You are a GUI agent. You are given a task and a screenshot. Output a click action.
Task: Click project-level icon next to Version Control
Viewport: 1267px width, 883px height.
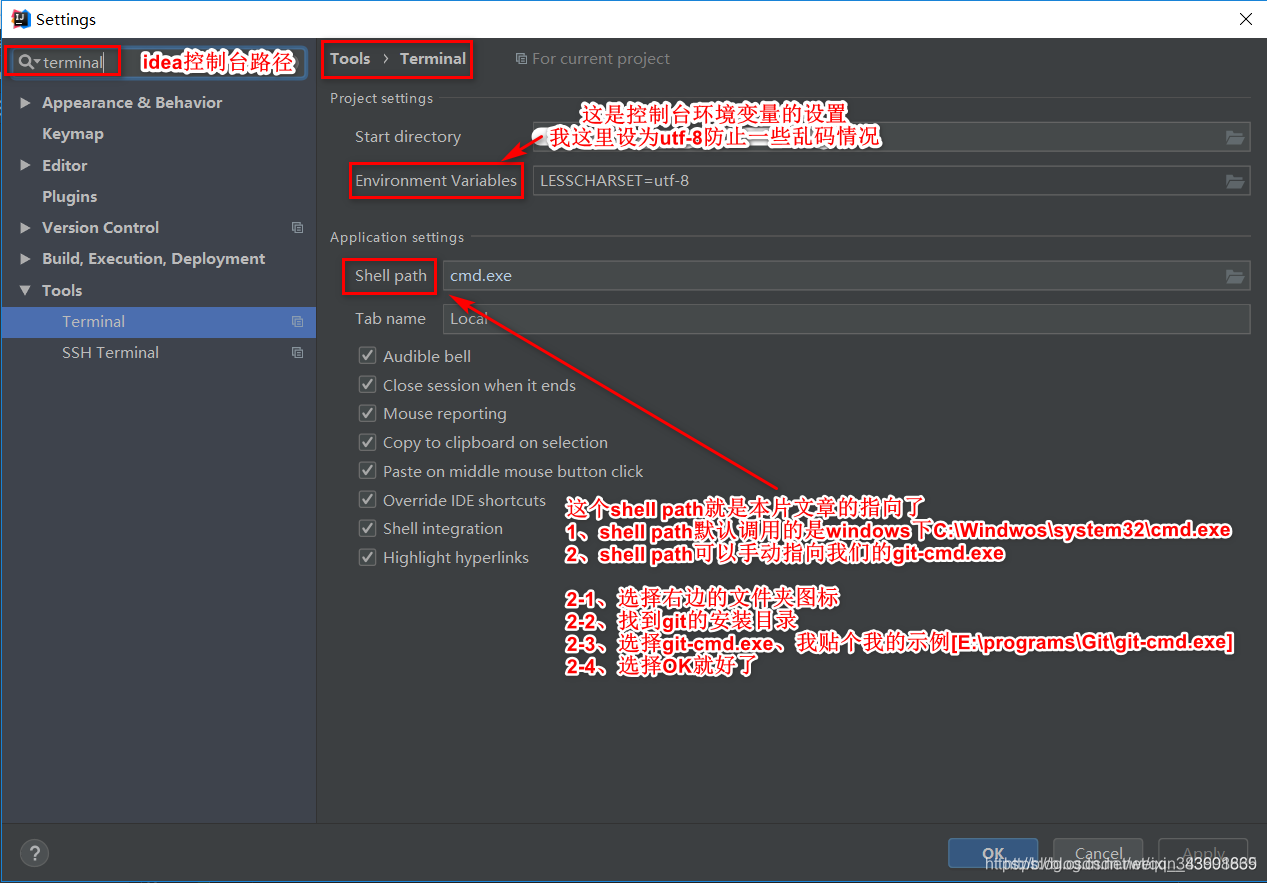297,228
